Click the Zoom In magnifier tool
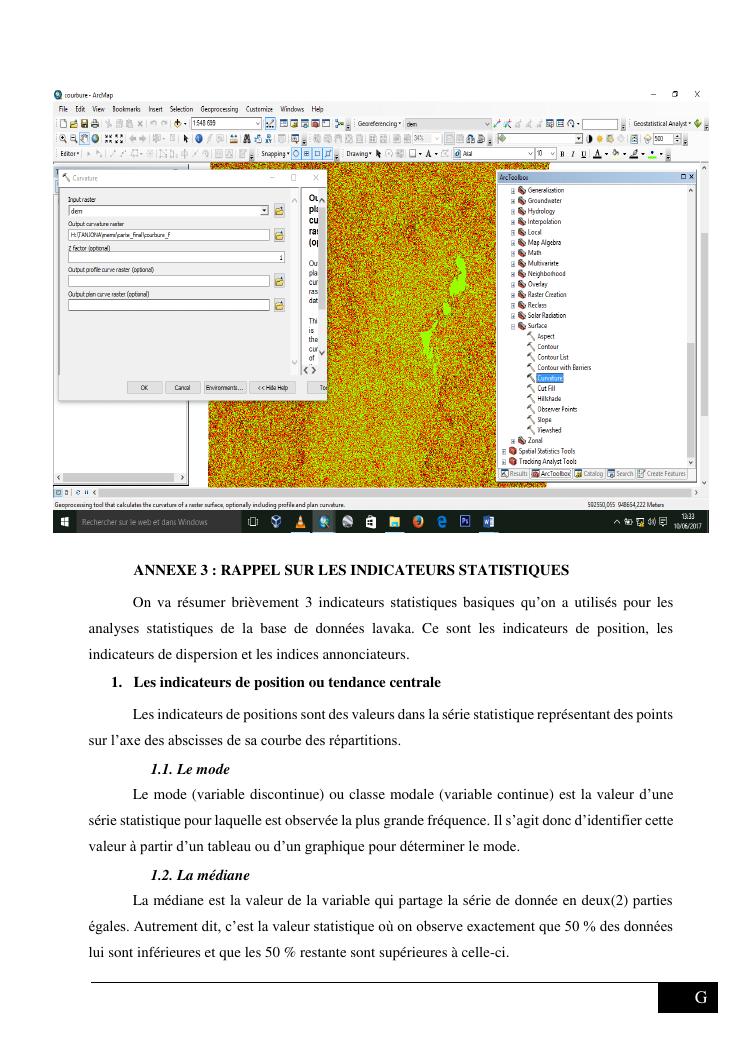This screenshot has height=1053, width=745. [62, 139]
